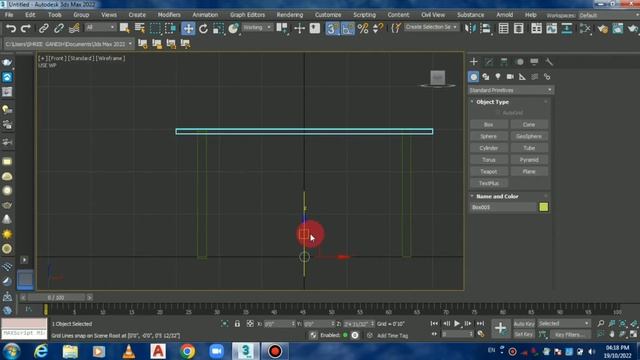
Task: Open the Rendered Frame Window icon
Action: pos(618,28)
